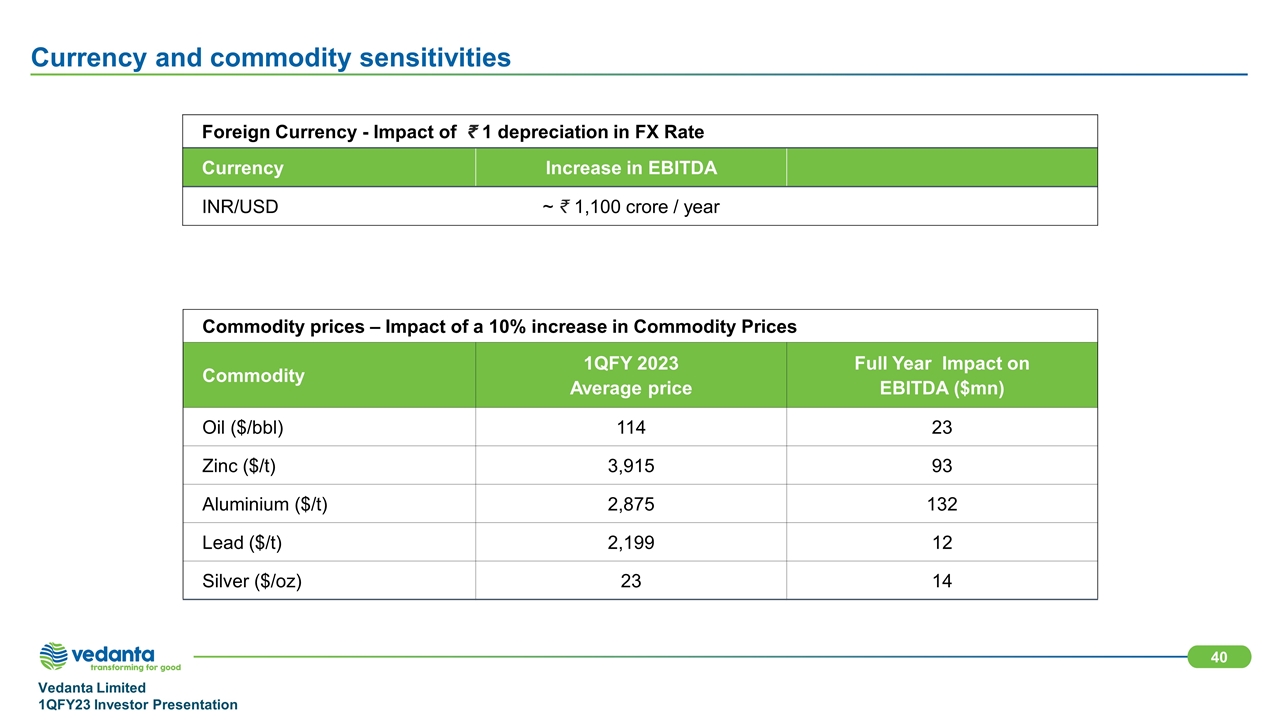Click the Lead average price 2,199
The height and width of the screenshot is (720, 1280).
click(631, 542)
